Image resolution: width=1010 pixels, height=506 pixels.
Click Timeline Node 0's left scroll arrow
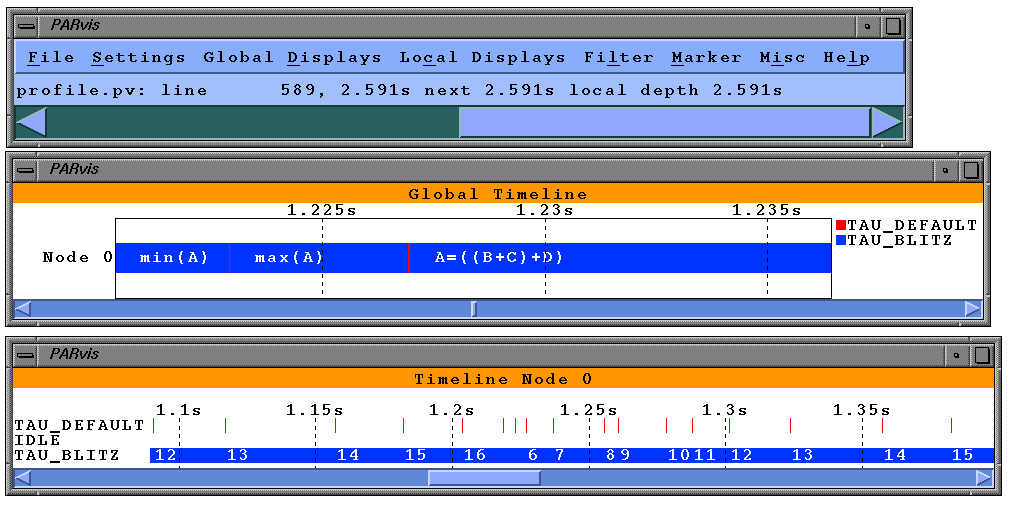24,478
